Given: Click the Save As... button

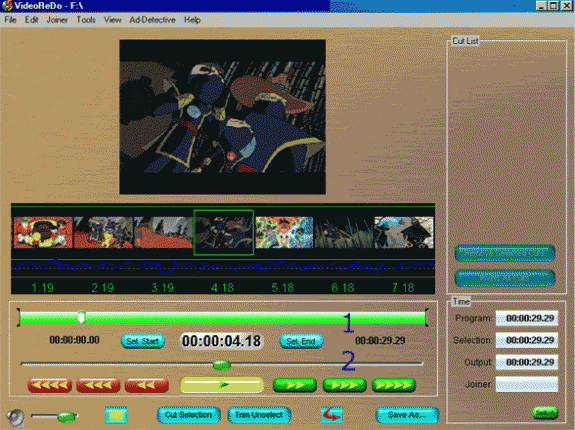Looking at the screenshot, I should tap(407, 415).
